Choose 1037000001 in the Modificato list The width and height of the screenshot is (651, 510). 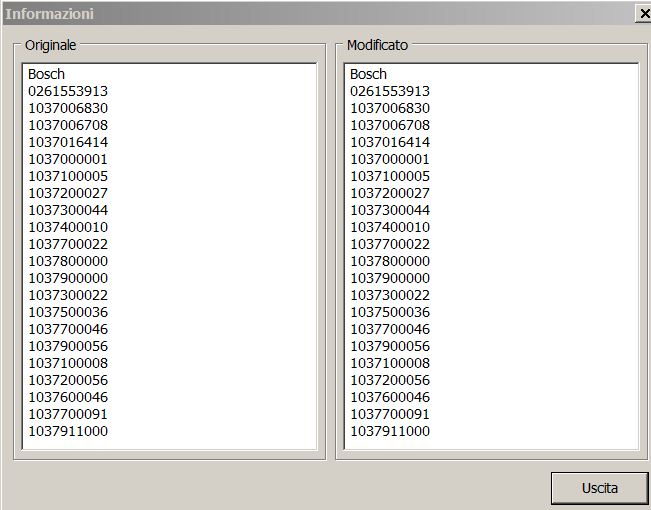pos(390,159)
